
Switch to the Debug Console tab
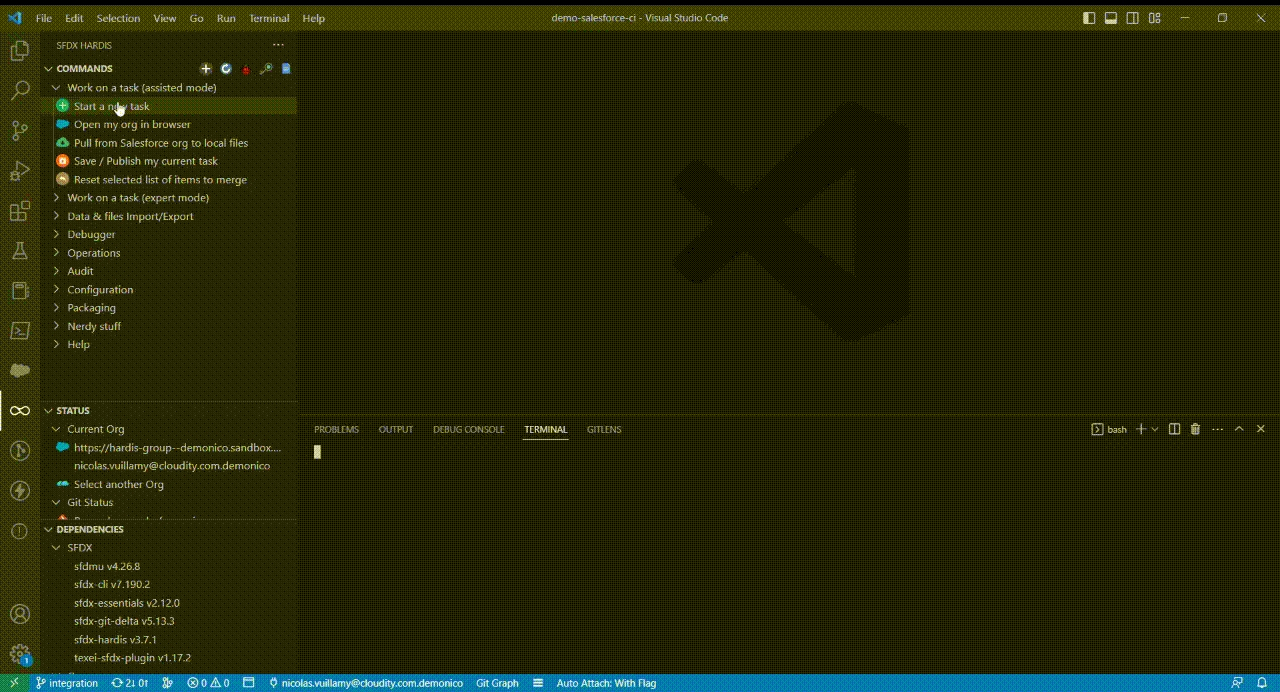click(468, 429)
